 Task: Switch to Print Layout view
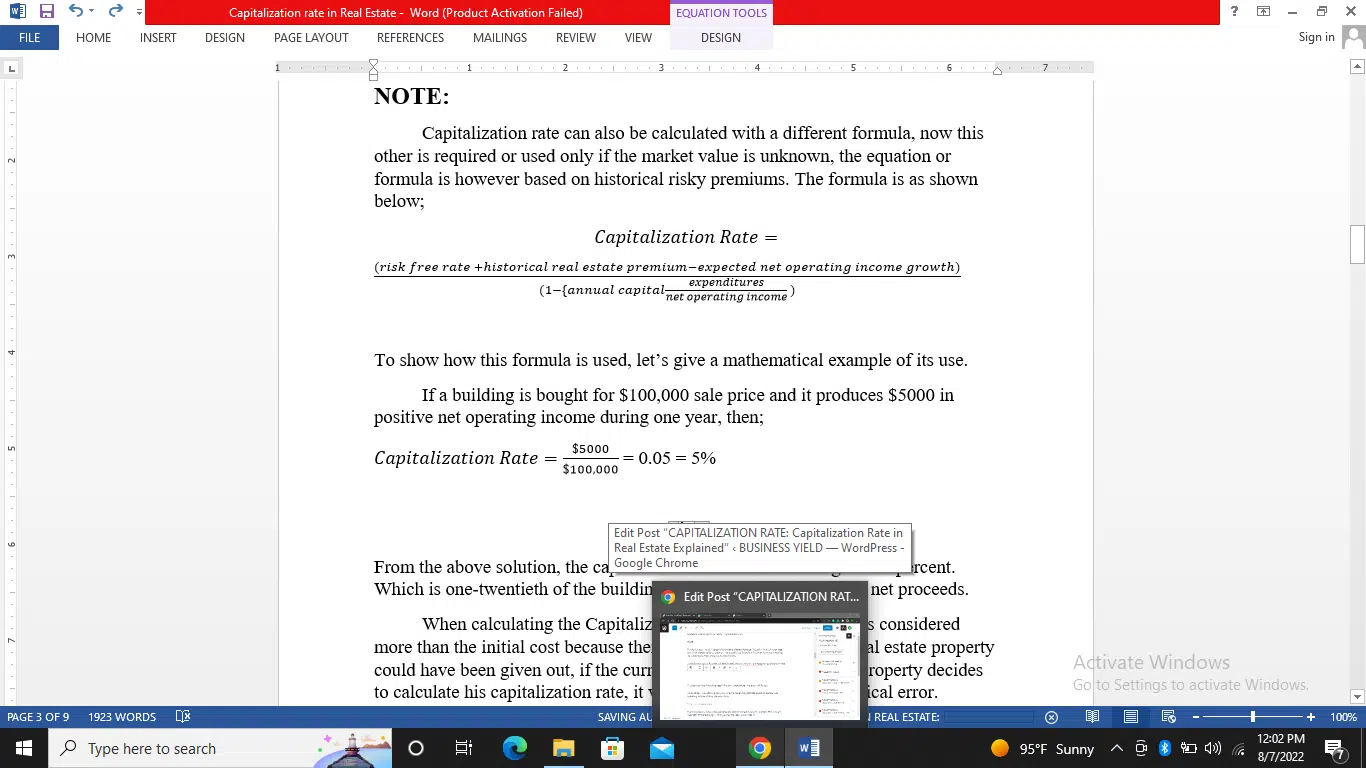[x=1130, y=717]
